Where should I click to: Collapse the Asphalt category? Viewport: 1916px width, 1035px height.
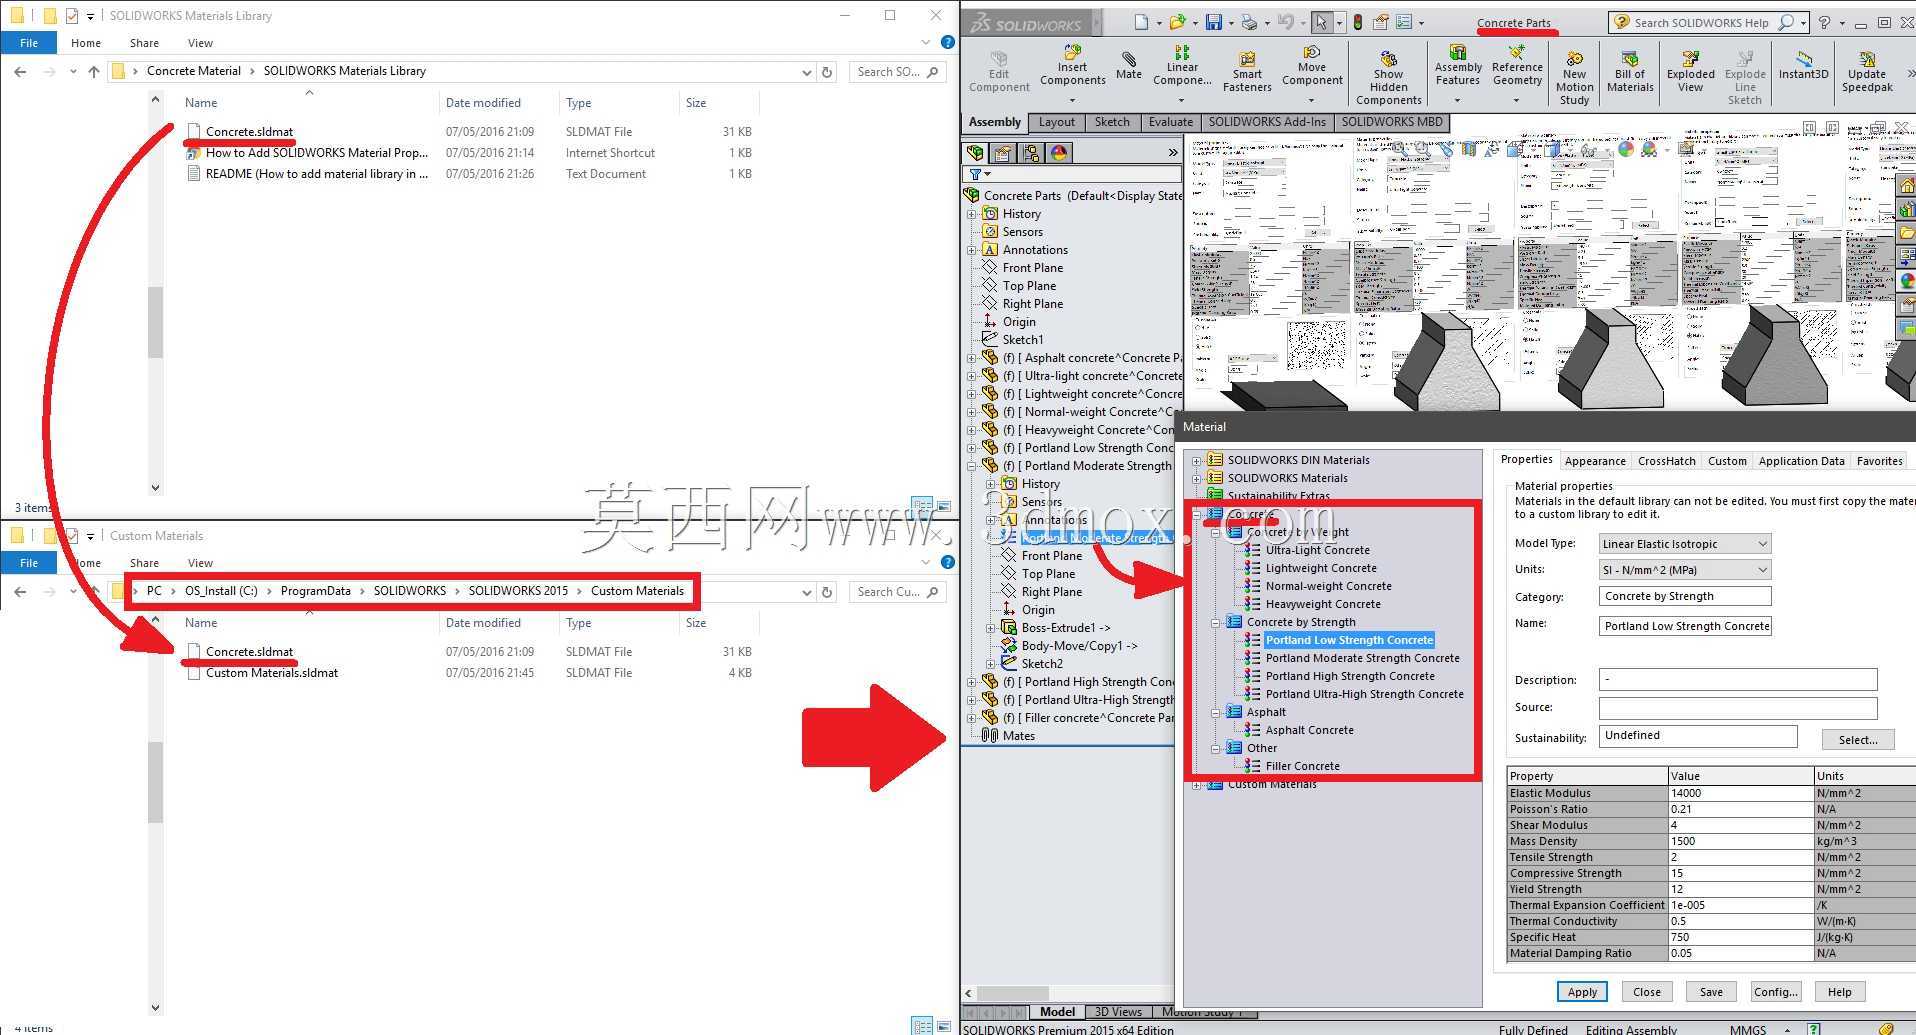(1215, 713)
